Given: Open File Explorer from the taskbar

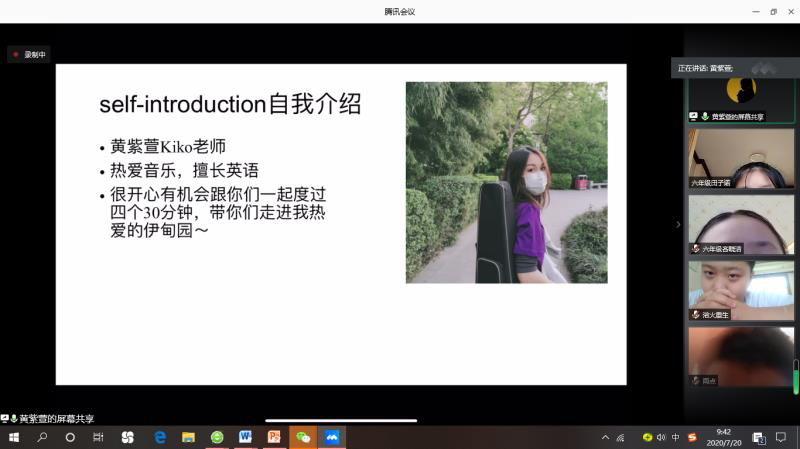Looking at the screenshot, I should 188,437.
